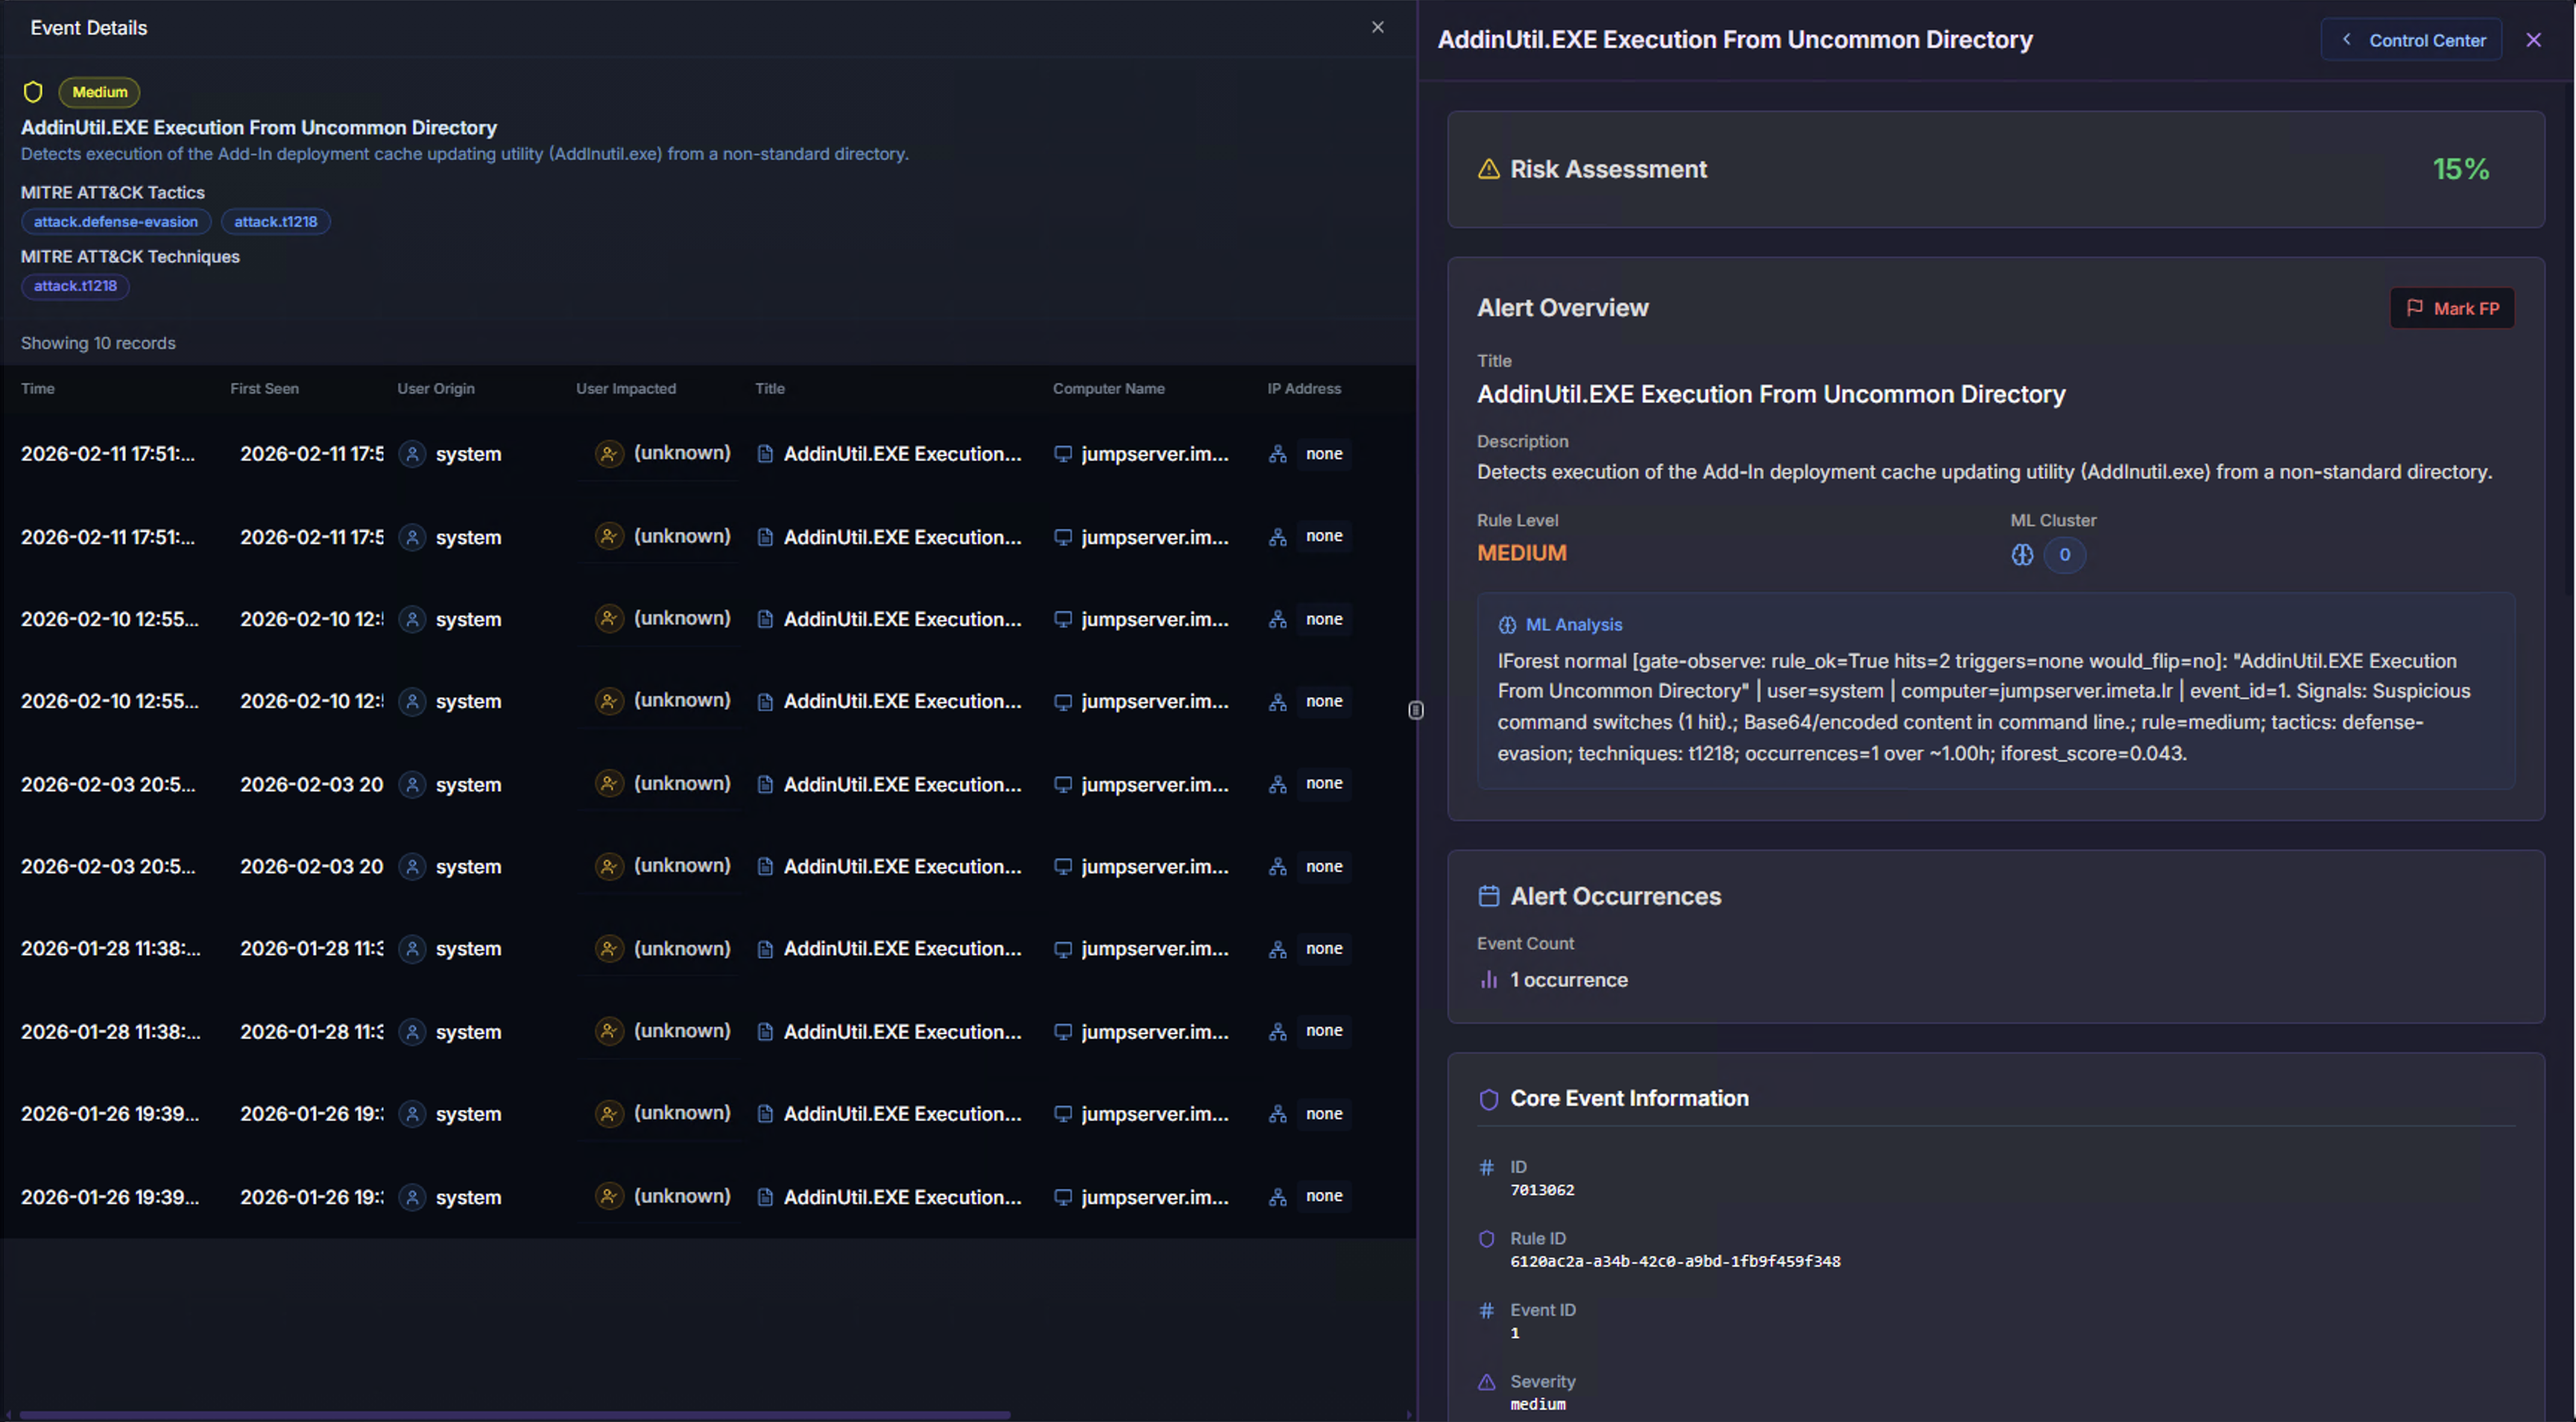This screenshot has width=2576, height=1422.
Task: Click the user icon in first system row
Action: [412, 453]
